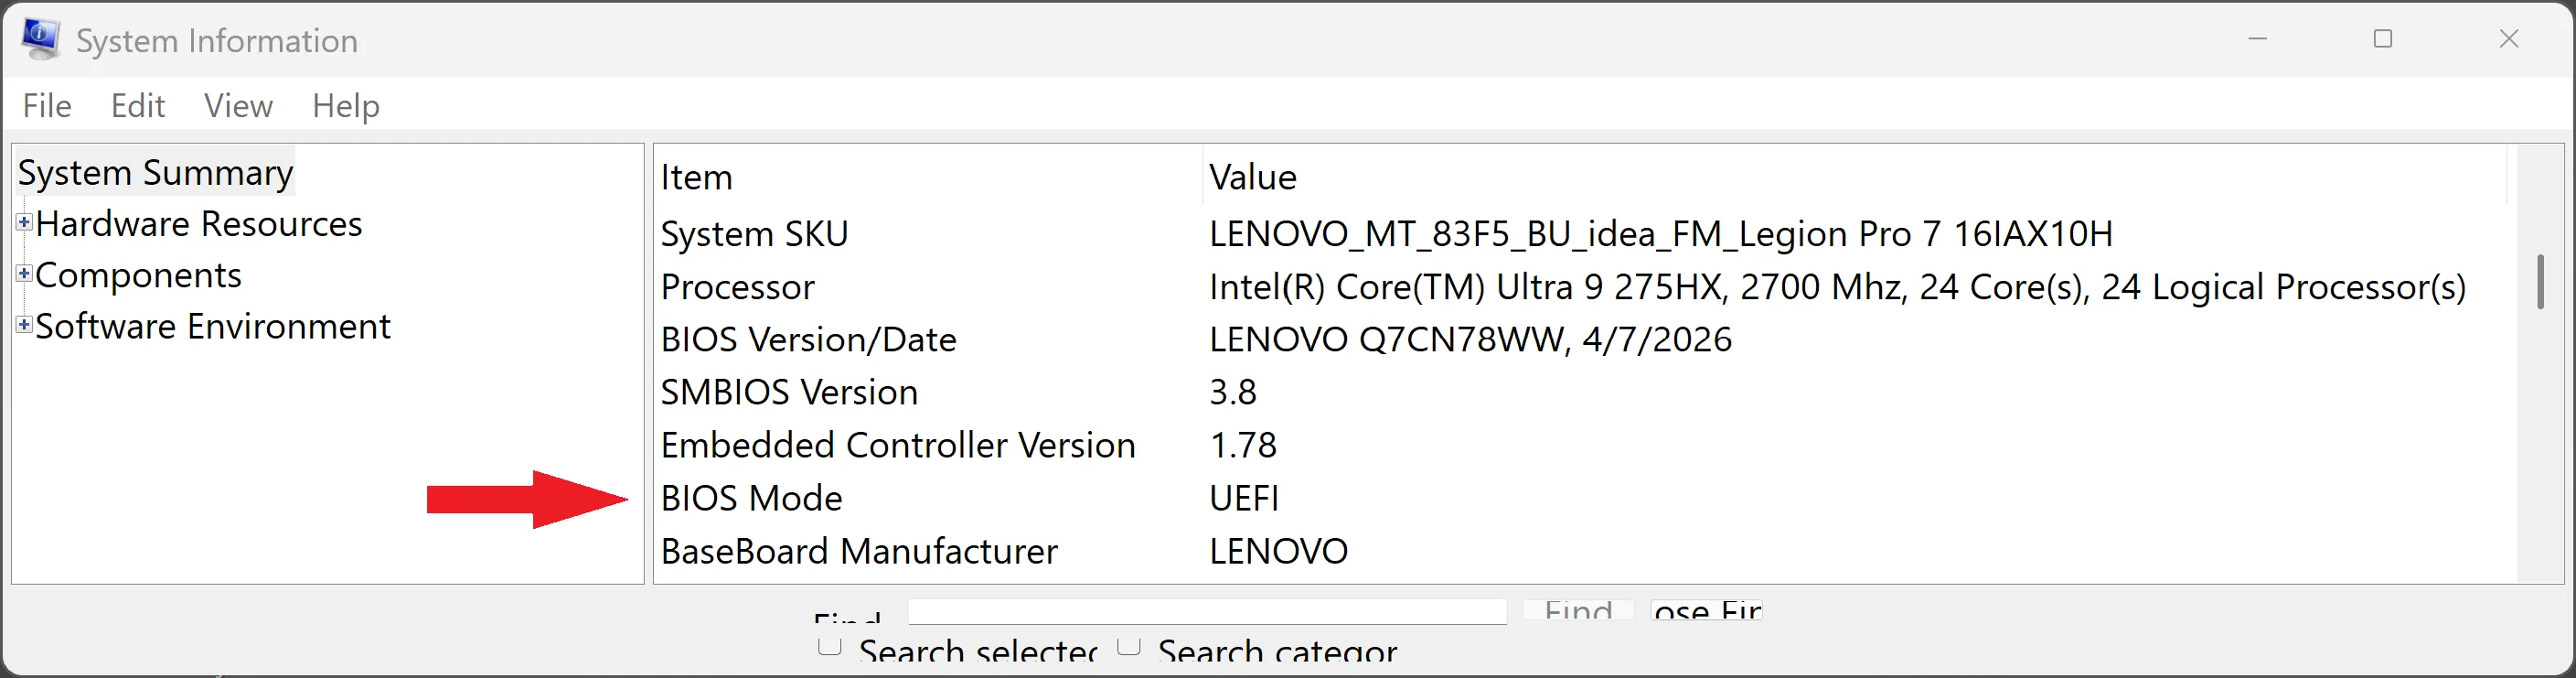Open the View menu
Viewport: 2576px width, 678px height.
tap(238, 106)
